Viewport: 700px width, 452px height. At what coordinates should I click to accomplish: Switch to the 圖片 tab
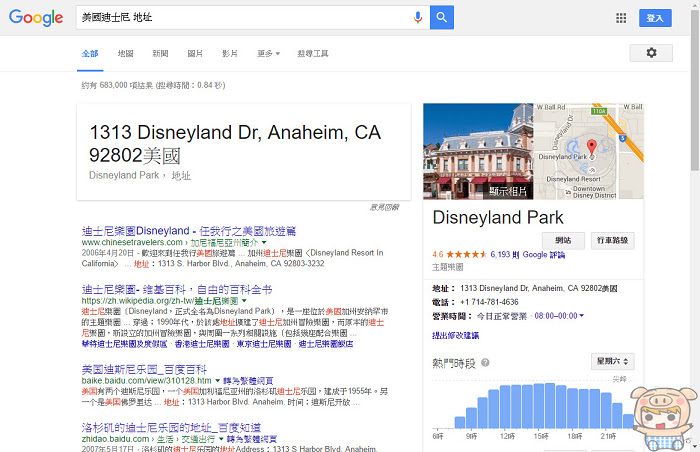[x=195, y=54]
